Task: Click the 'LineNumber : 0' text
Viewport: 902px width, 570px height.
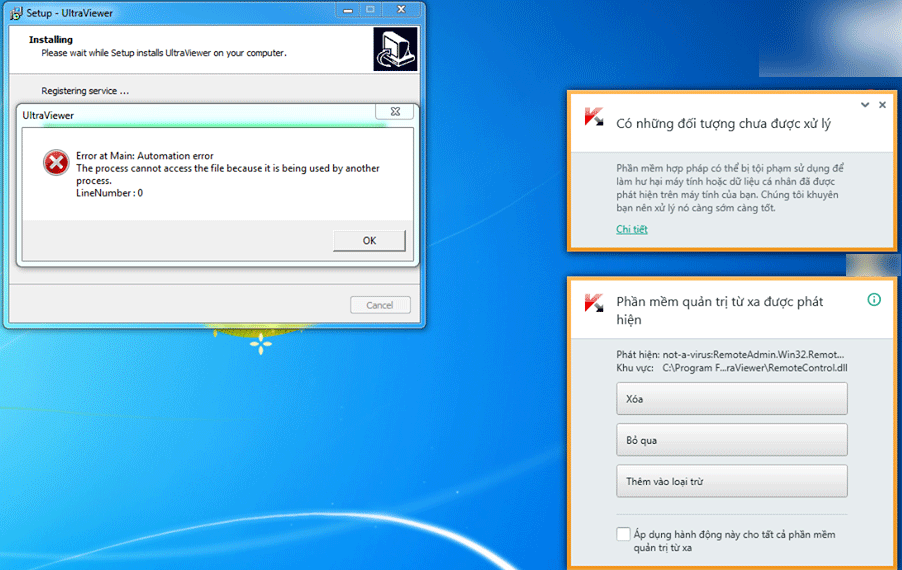Action: coord(109,193)
